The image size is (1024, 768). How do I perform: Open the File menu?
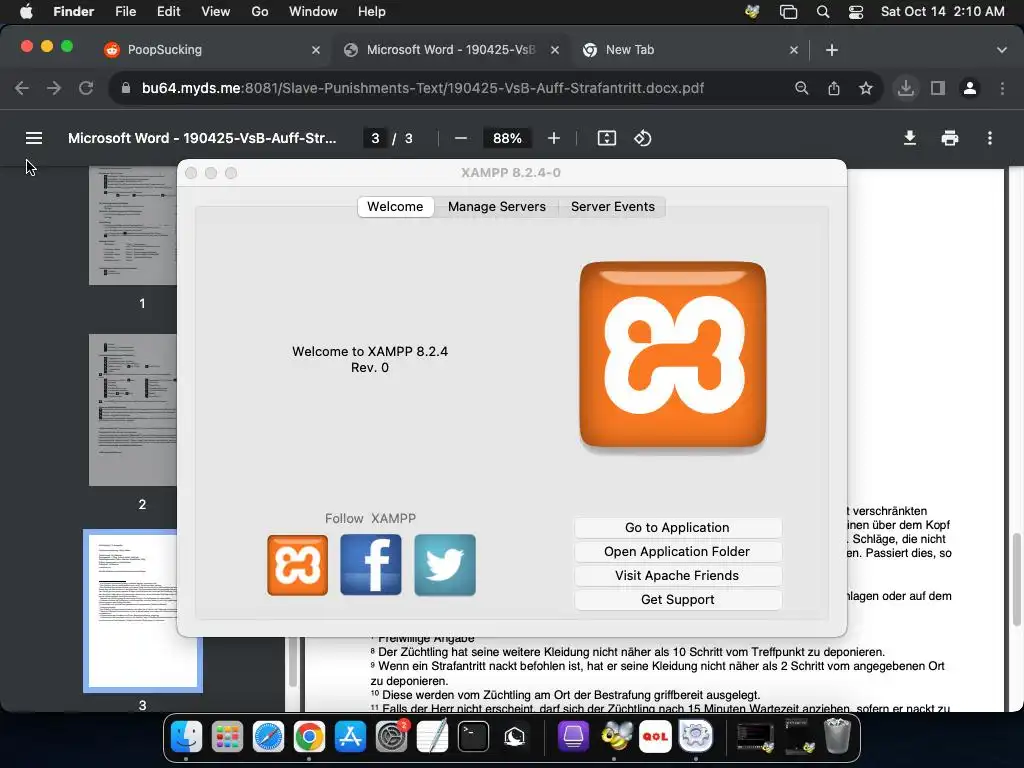125,12
